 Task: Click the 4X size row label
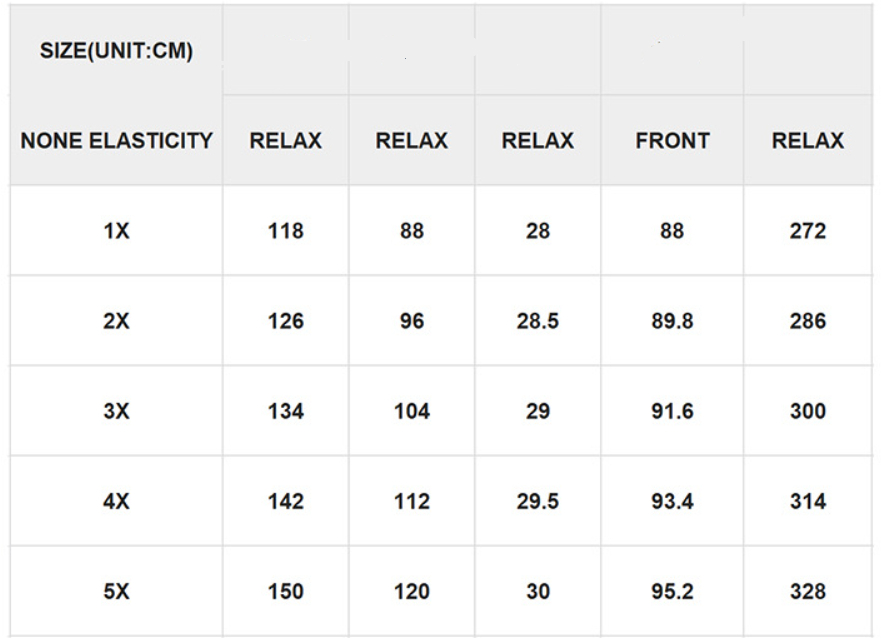point(116,501)
